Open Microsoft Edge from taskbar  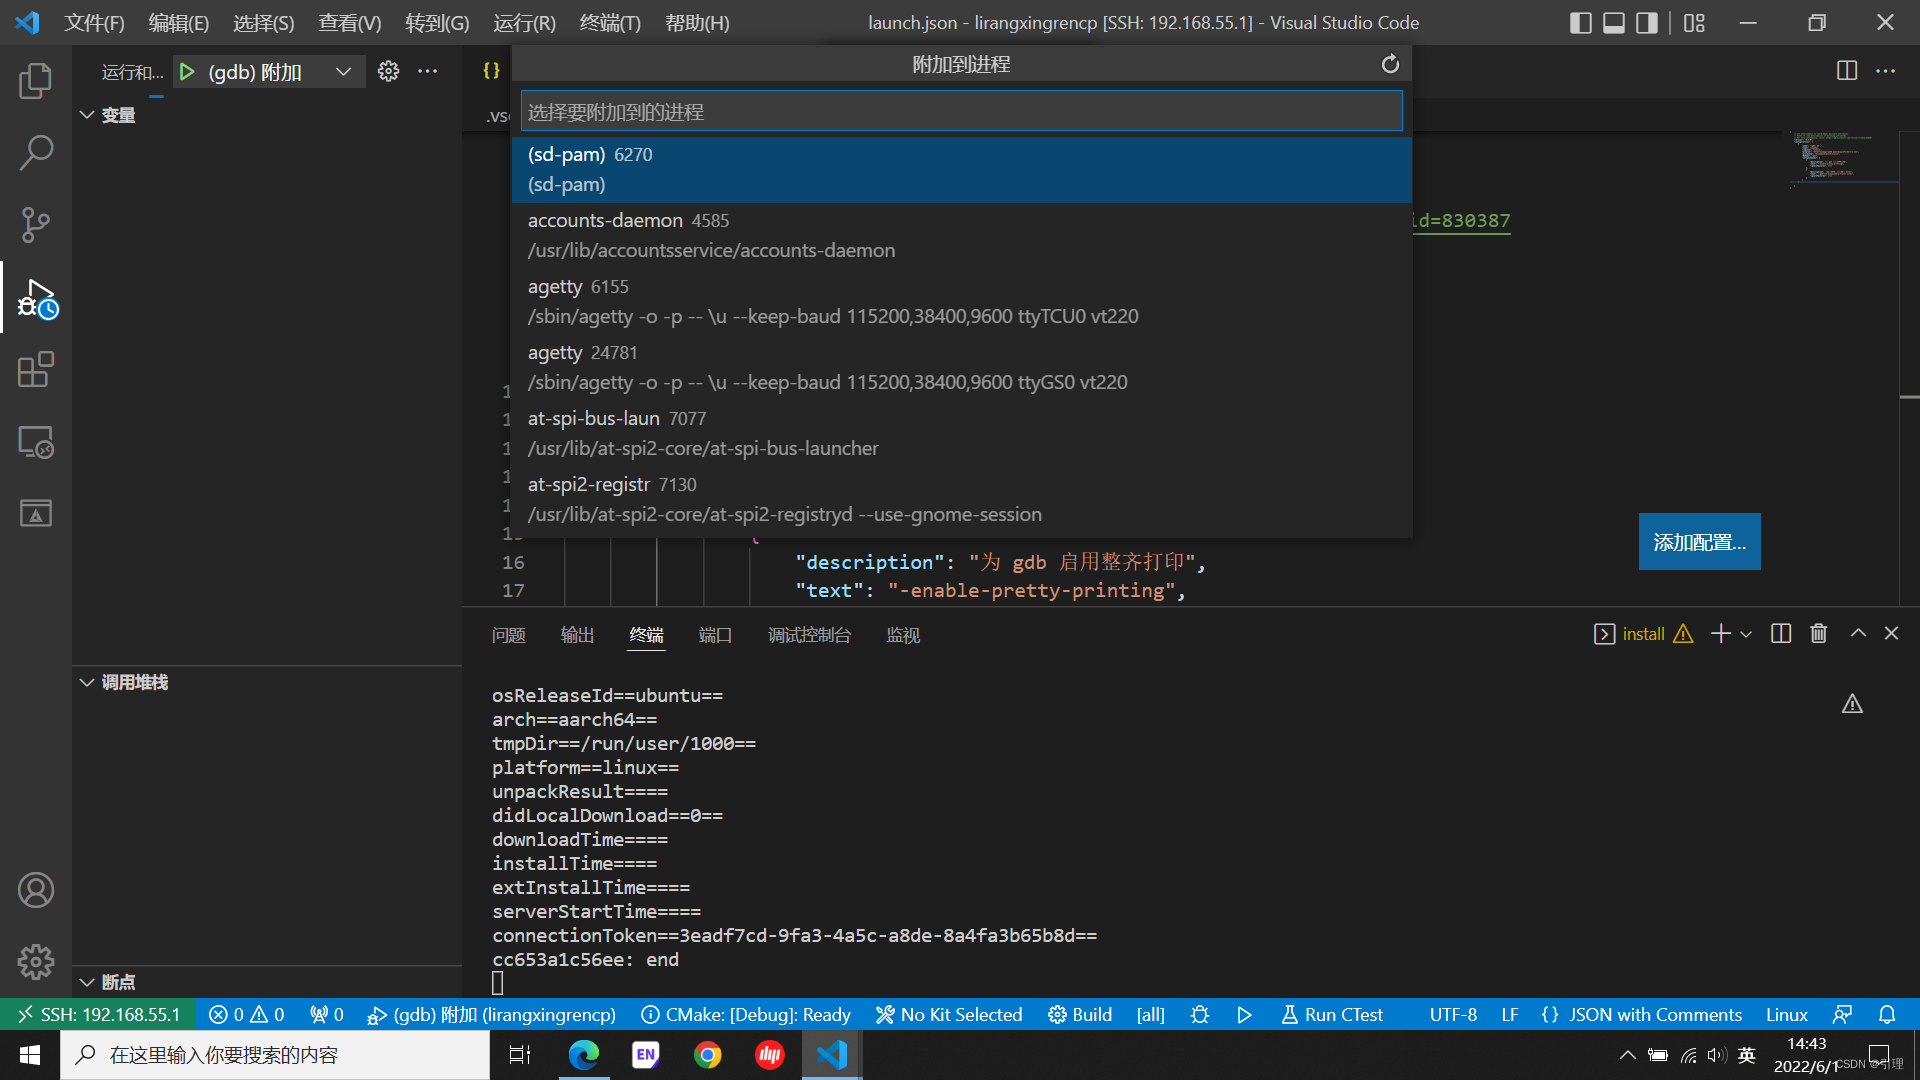(584, 1055)
